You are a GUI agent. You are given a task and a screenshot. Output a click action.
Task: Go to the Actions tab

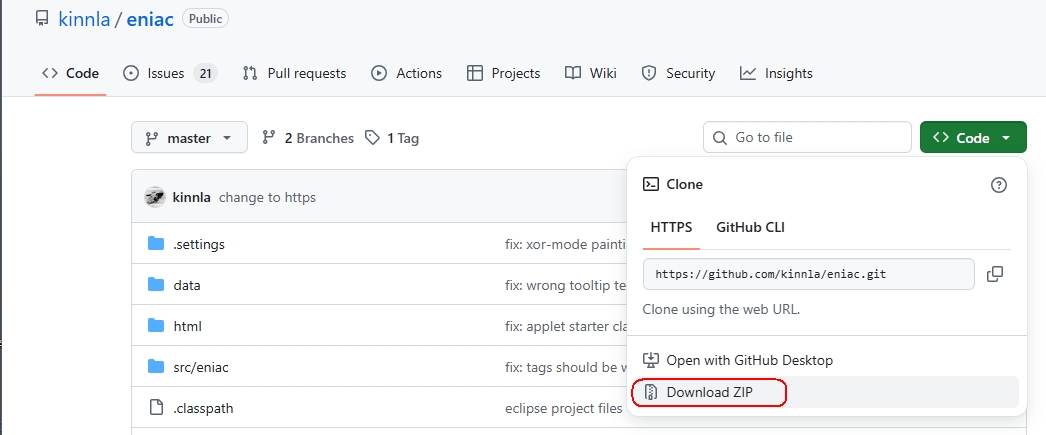coord(407,73)
